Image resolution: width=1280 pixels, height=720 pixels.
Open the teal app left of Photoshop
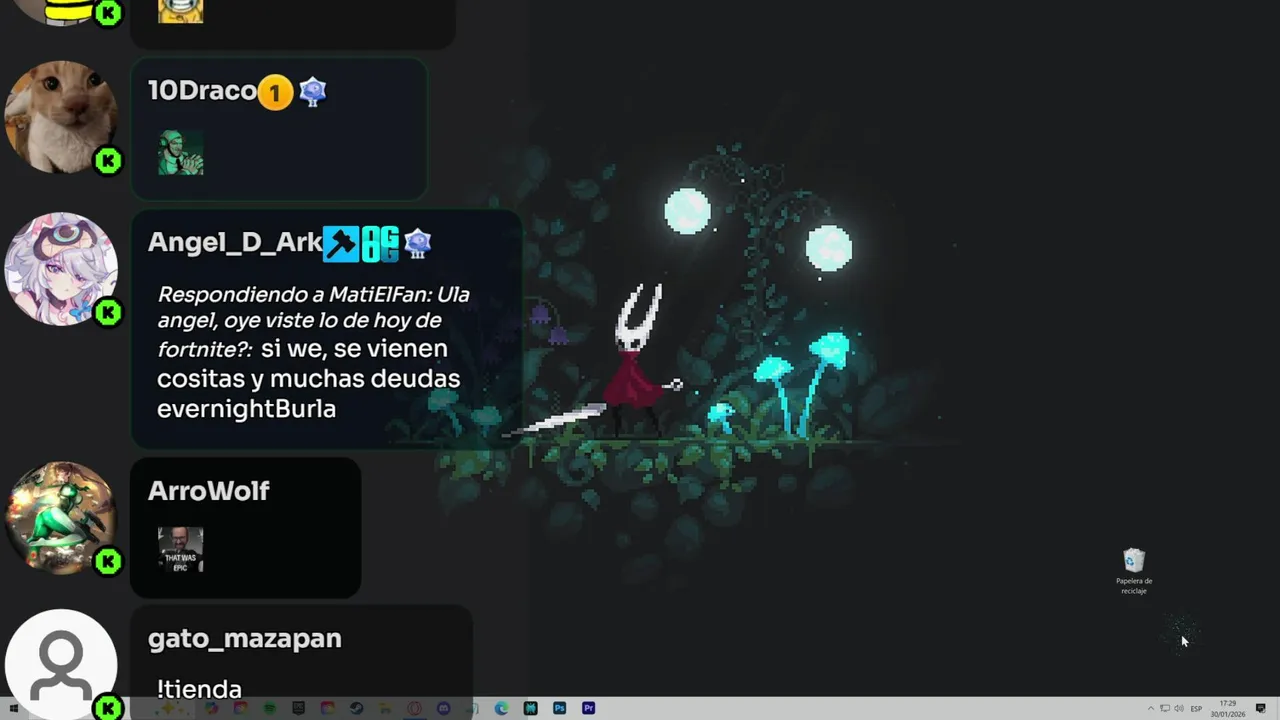[530, 708]
